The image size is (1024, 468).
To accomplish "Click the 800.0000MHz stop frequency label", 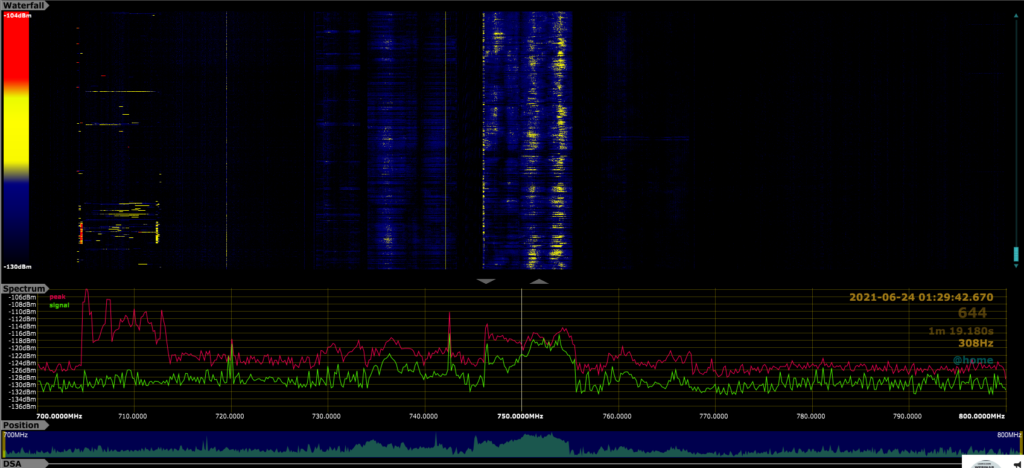I will (982, 416).
